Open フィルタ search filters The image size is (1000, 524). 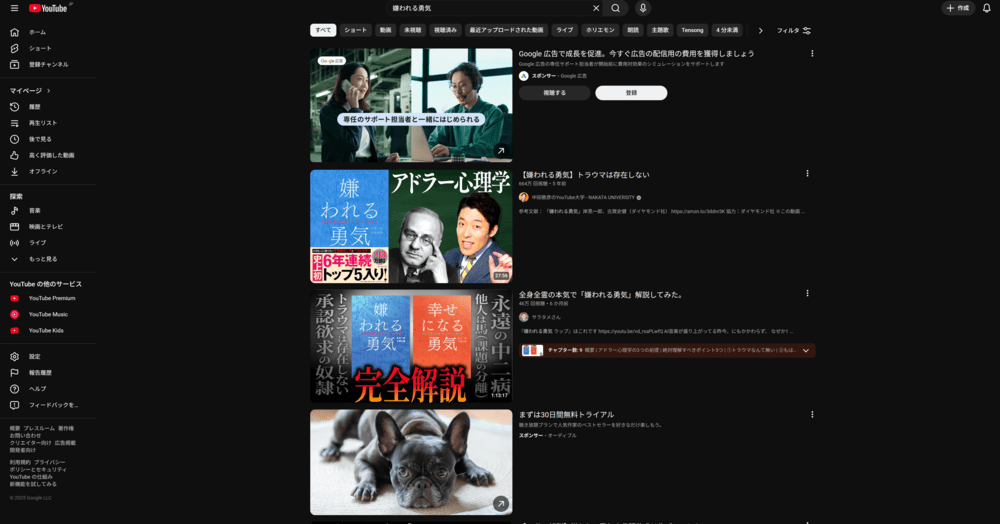(793, 31)
